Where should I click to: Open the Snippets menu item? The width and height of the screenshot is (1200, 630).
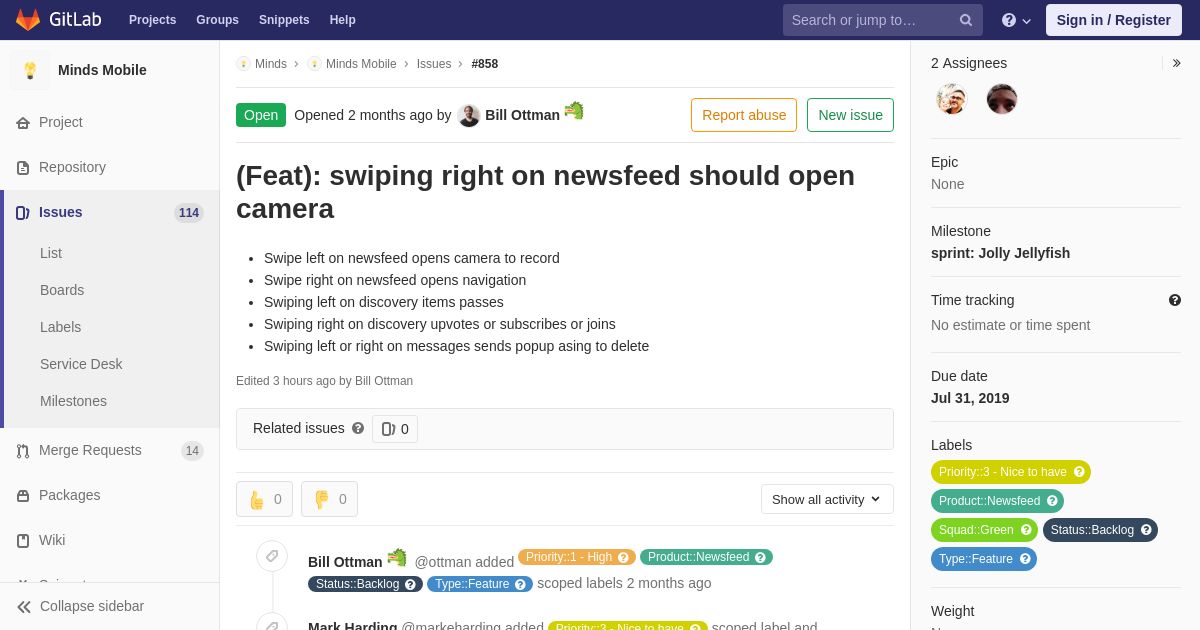tap(284, 20)
